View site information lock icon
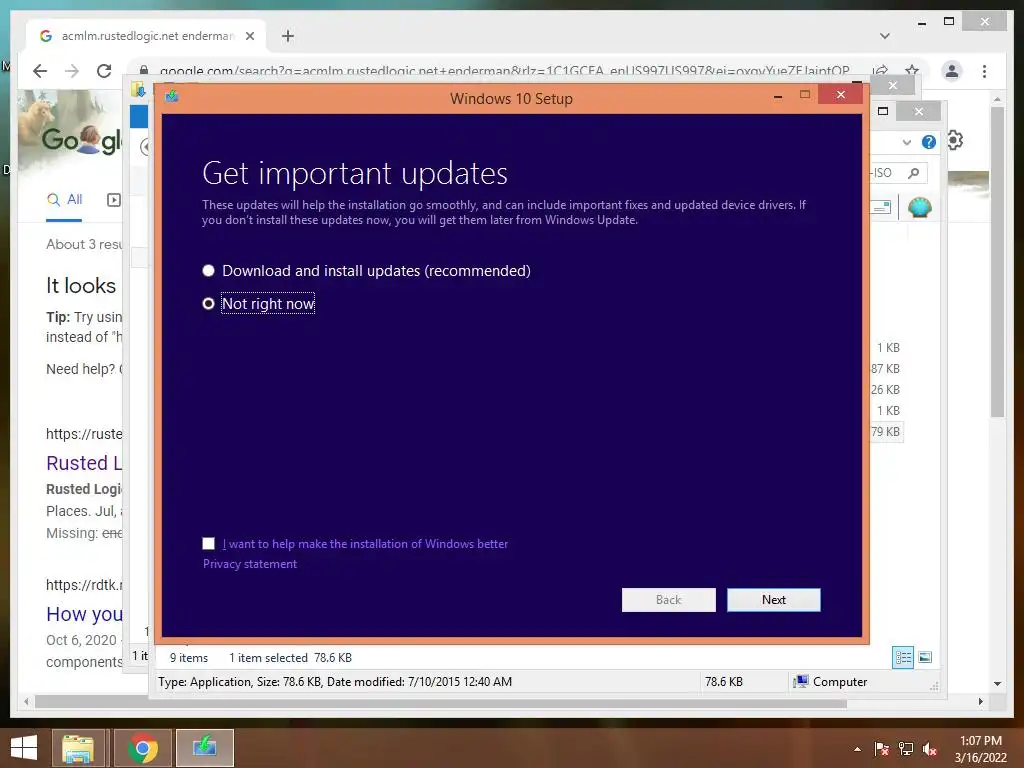Image resolution: width=1024 pixels, height=768 pixels. click(144, 71)
